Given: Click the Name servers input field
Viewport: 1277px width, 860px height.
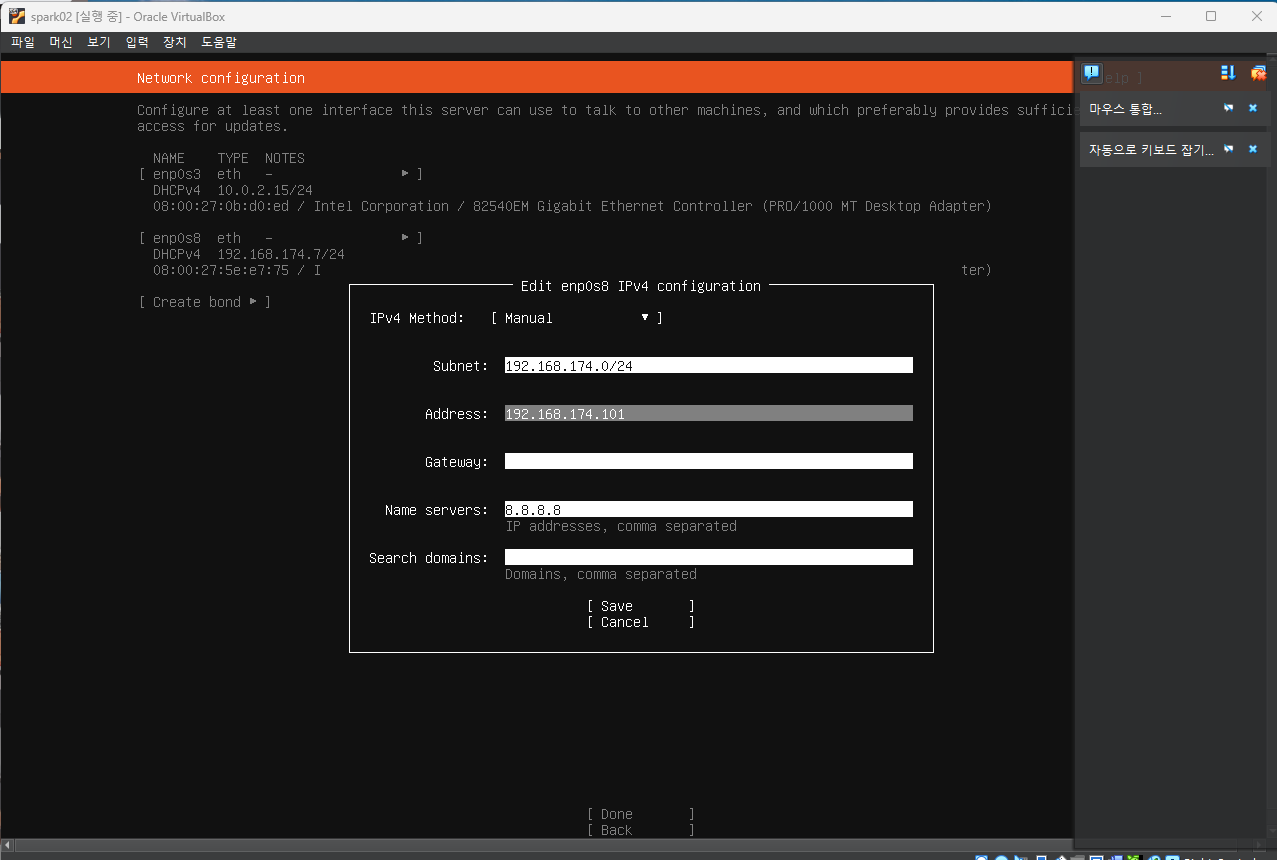Looking at the screenshot, I should (709, 510).
